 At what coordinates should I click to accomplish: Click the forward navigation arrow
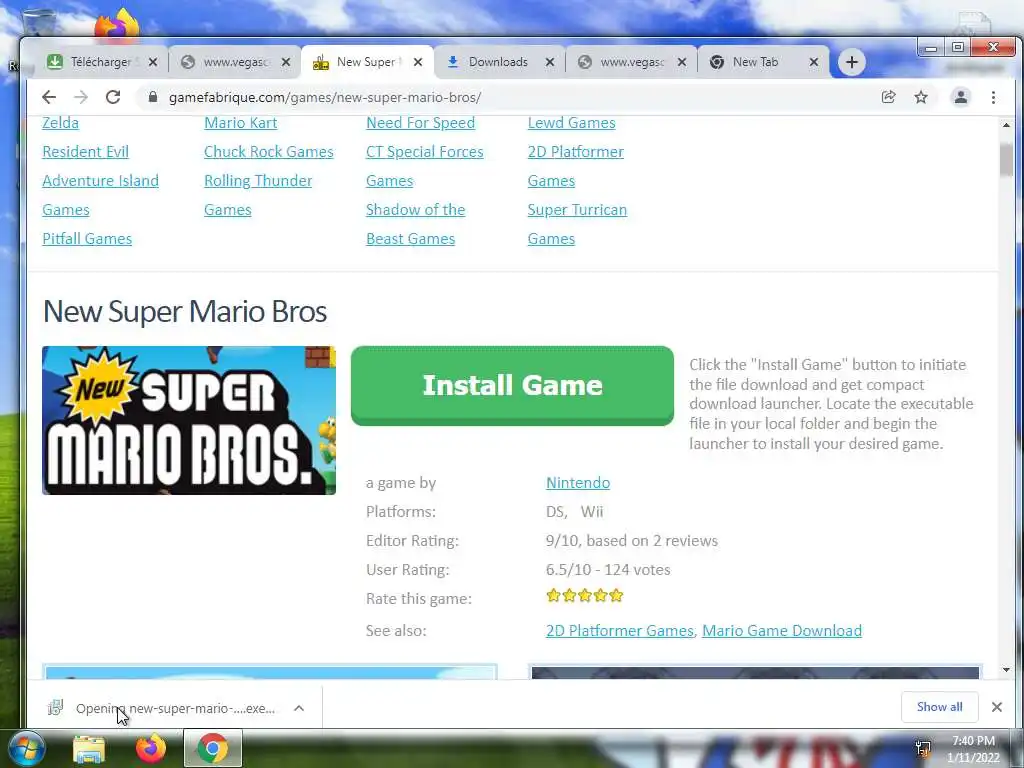pyautogui.click(x=81, y=97)
